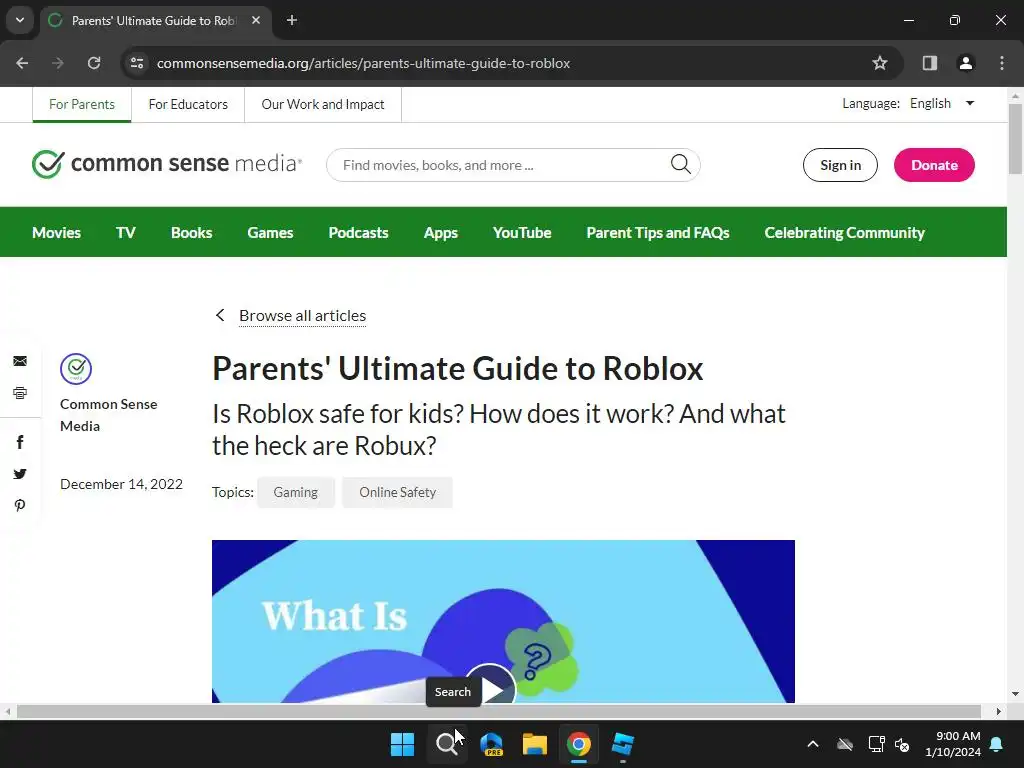Open the Movies menu

pos(56,232)
